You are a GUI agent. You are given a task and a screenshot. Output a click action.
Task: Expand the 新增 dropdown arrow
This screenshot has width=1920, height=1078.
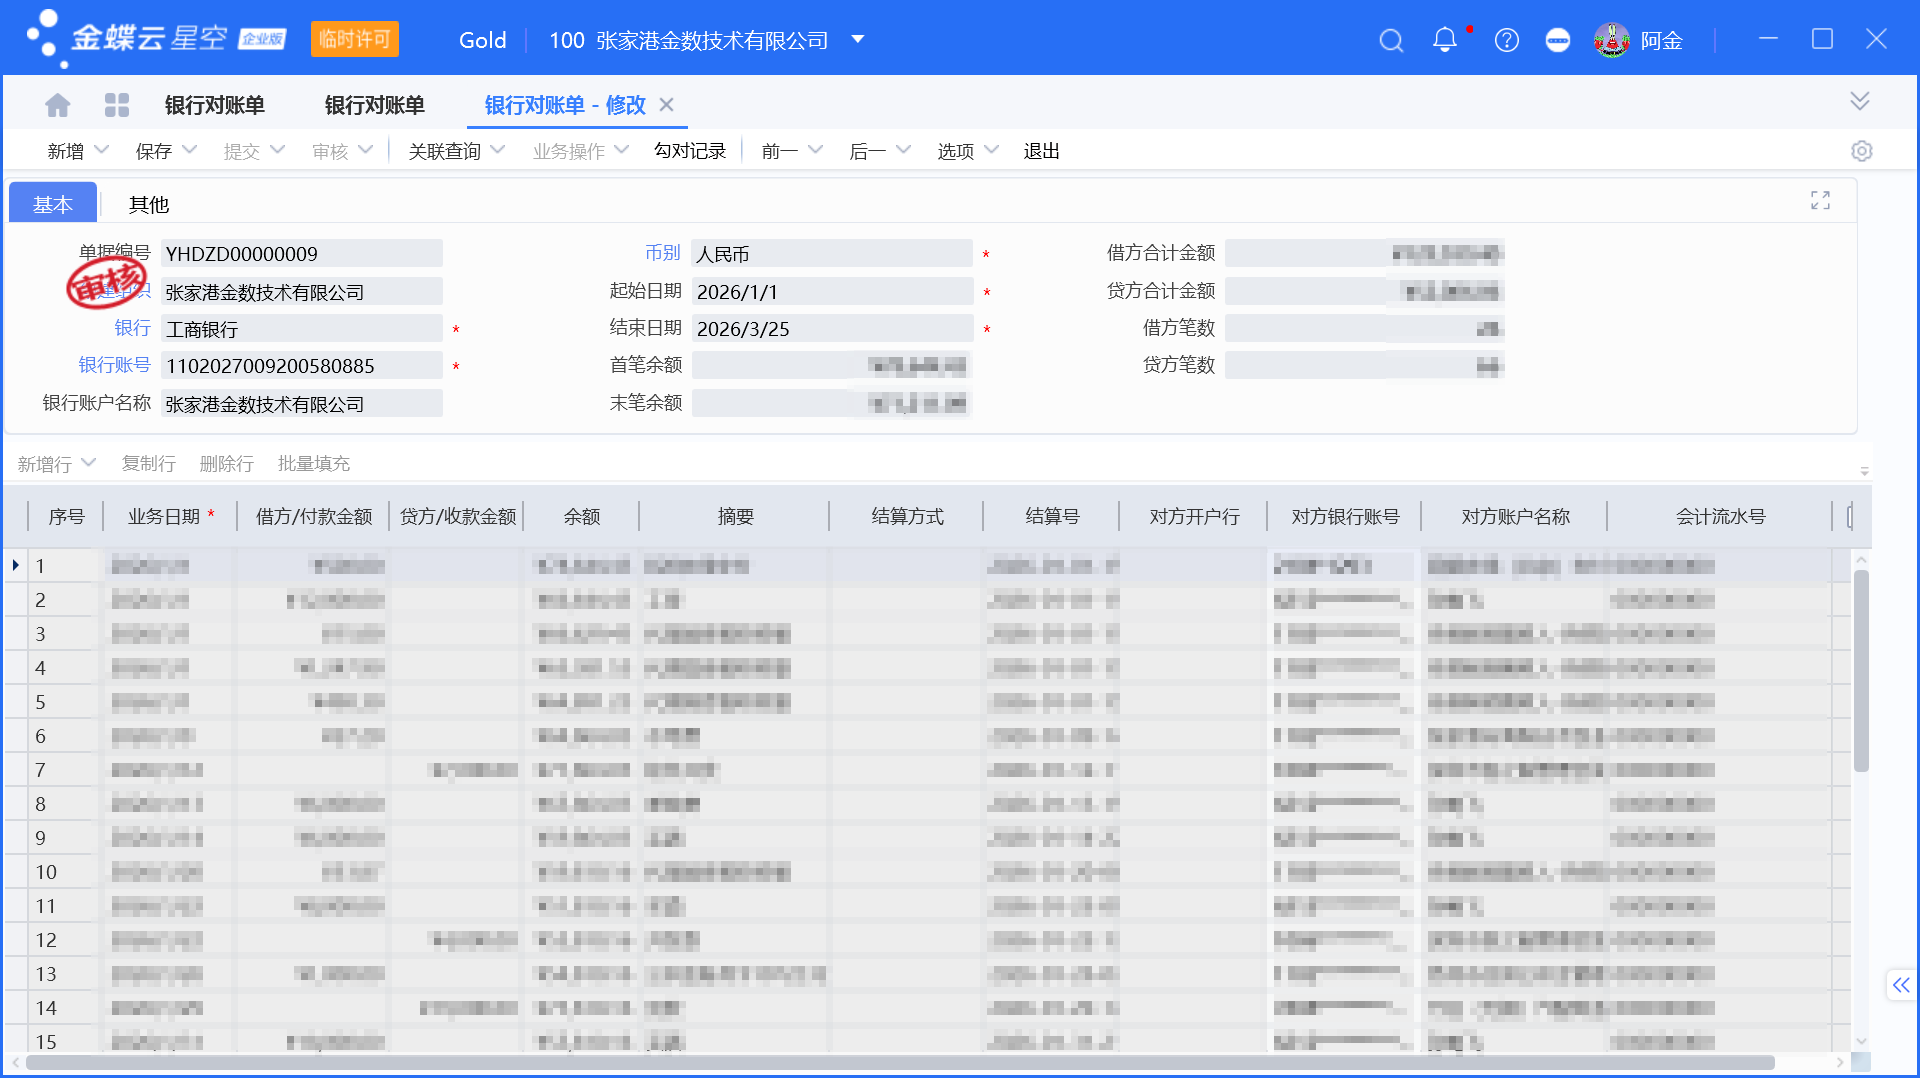pos(101,150)
